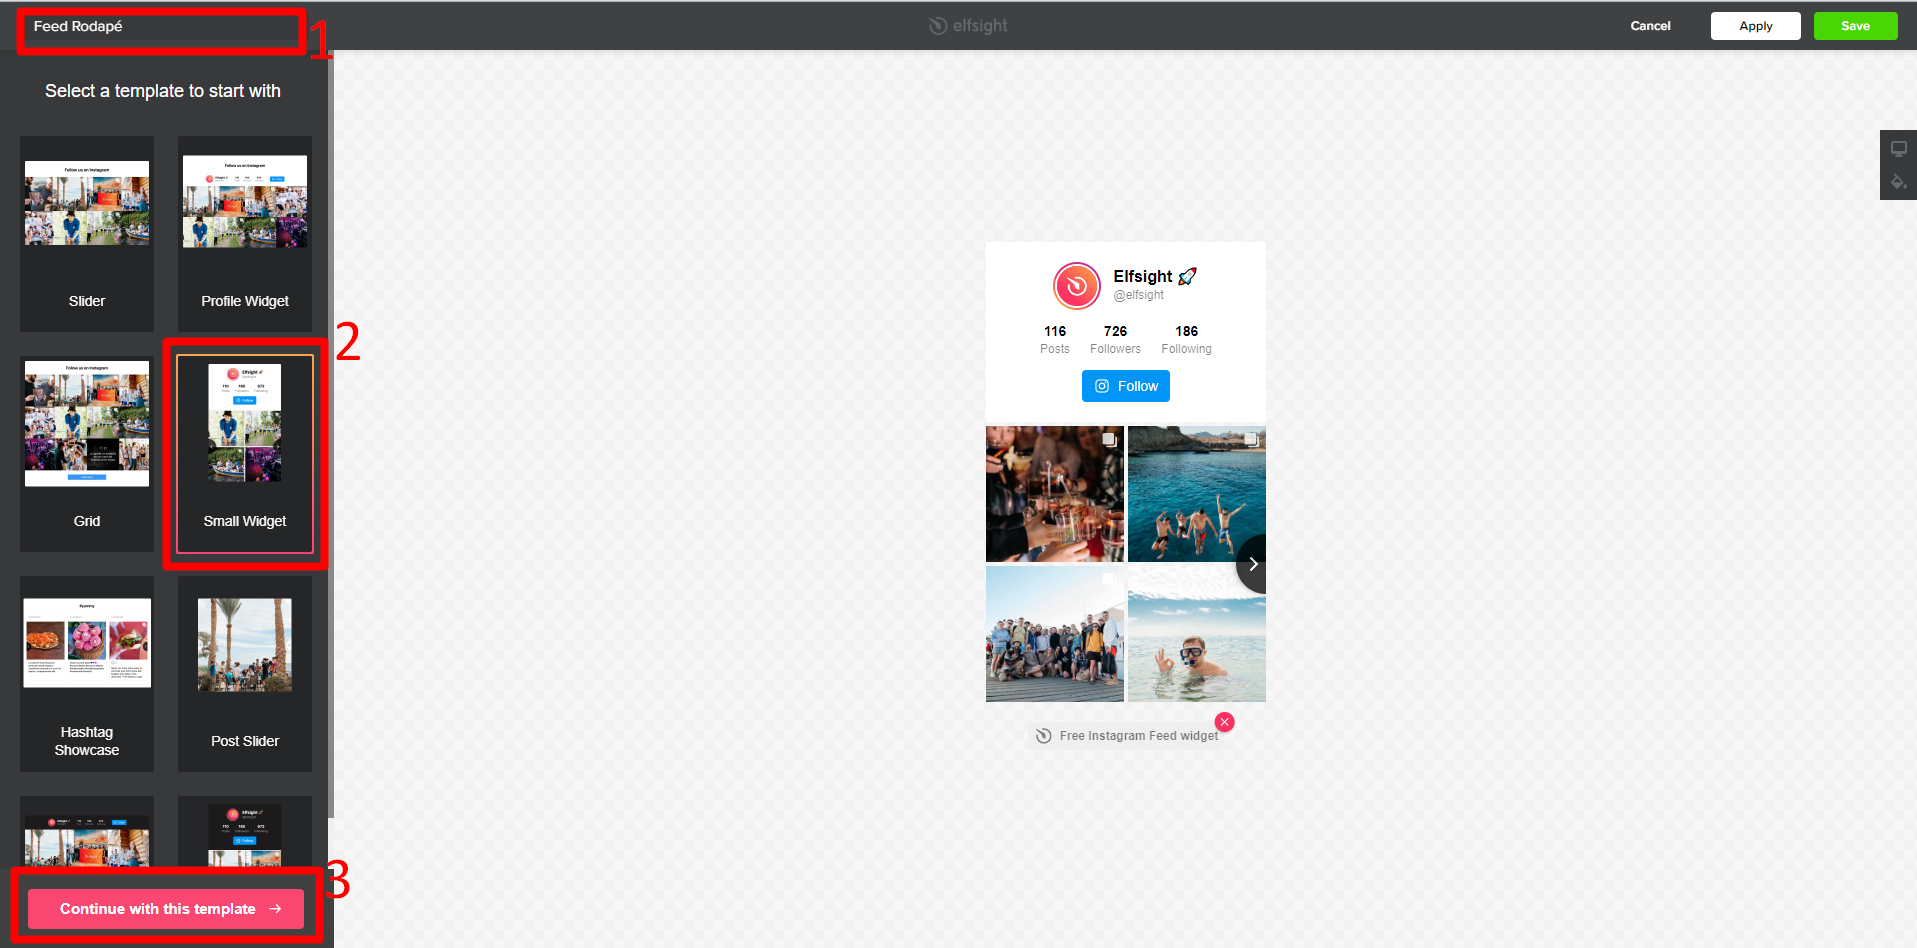Open the group photo on pier

point(1055,634)
